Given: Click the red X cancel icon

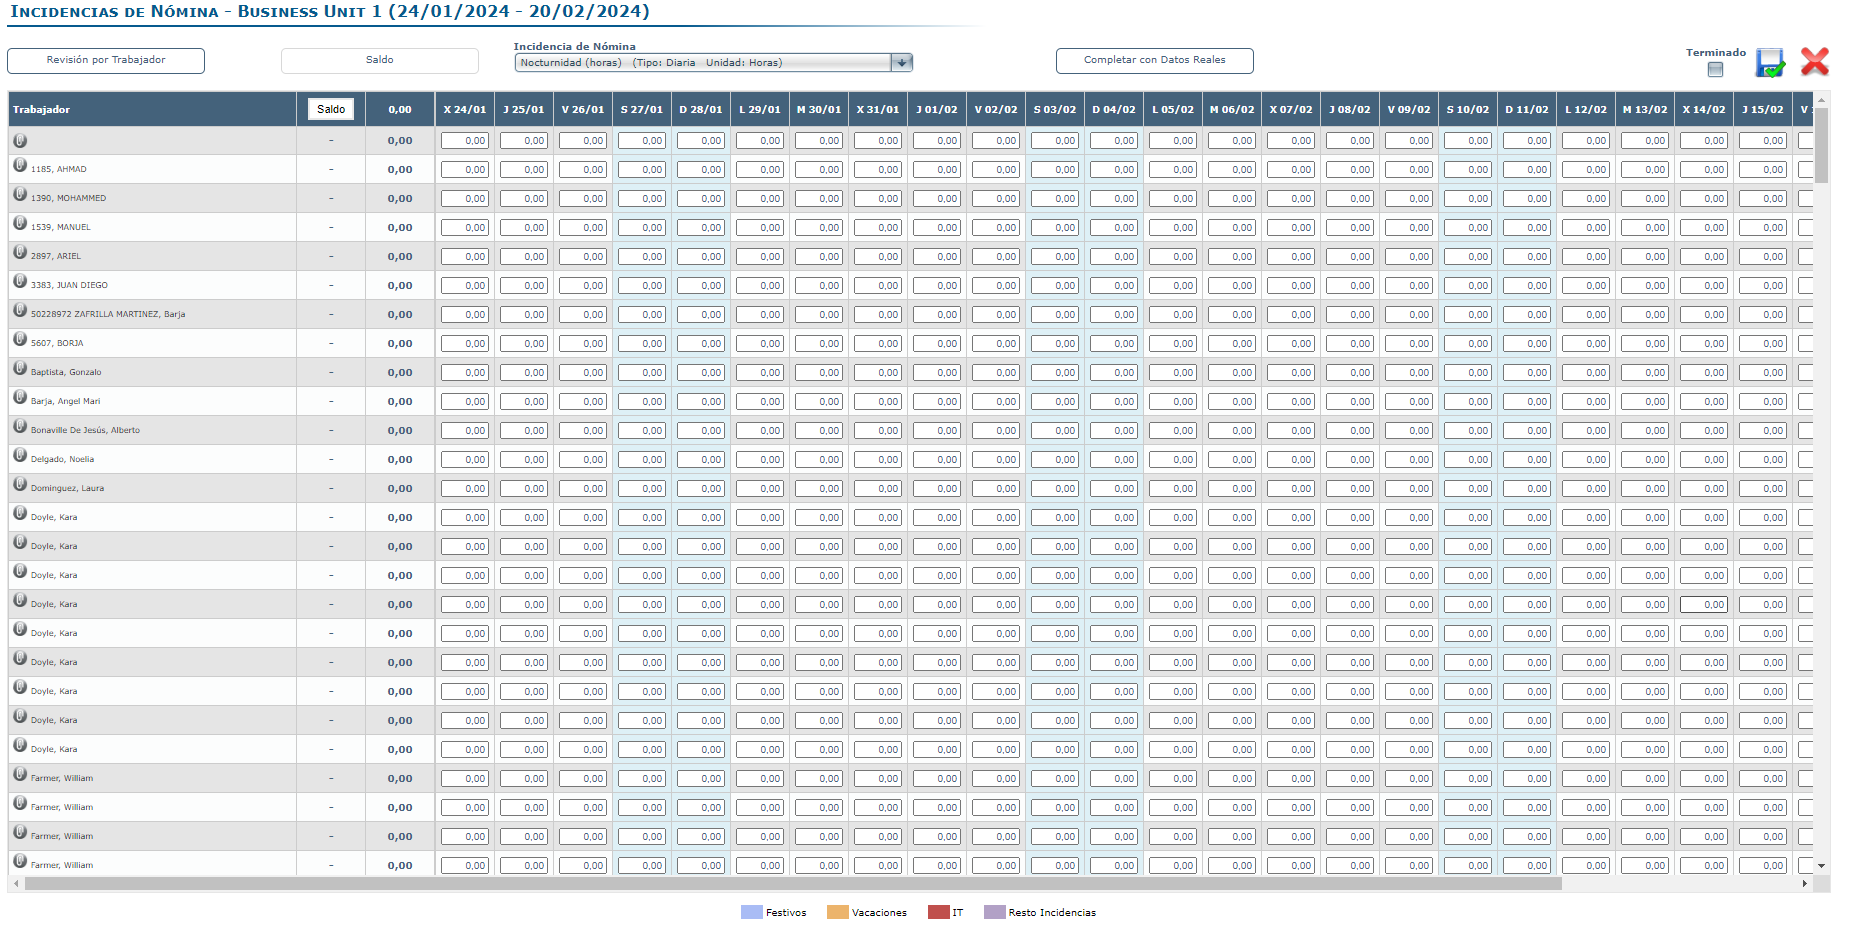Looking at the screenshot, I should tap(1814, 62).
